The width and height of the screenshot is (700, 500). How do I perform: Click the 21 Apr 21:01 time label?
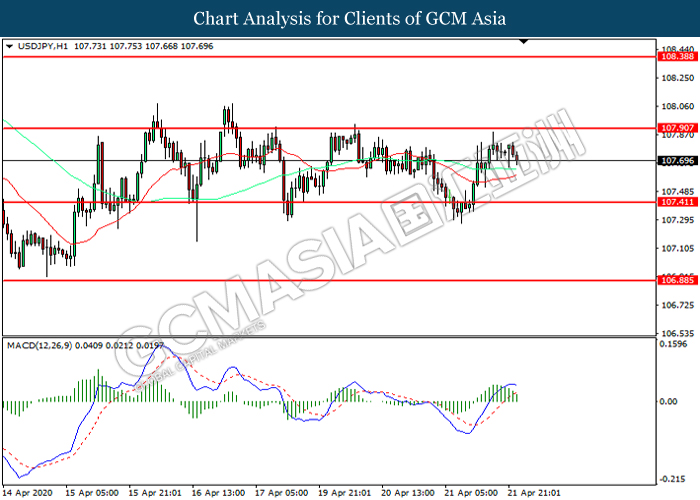click(x=533, y=493)
